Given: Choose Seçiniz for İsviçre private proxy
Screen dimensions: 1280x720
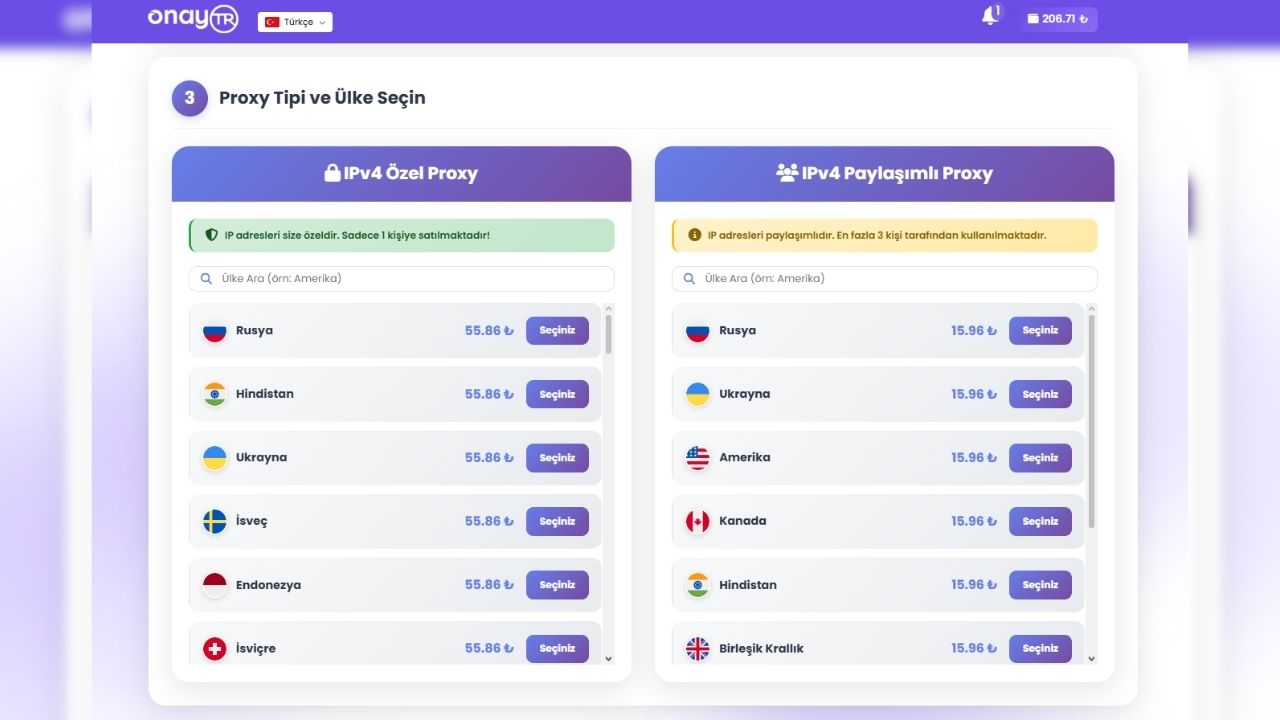Looking at the screenshot, I should (557, 648).
